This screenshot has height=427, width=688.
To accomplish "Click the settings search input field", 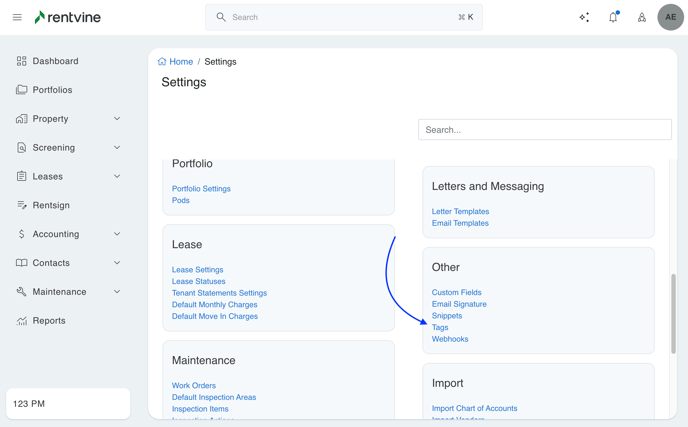I will click(x=544, y=130).
